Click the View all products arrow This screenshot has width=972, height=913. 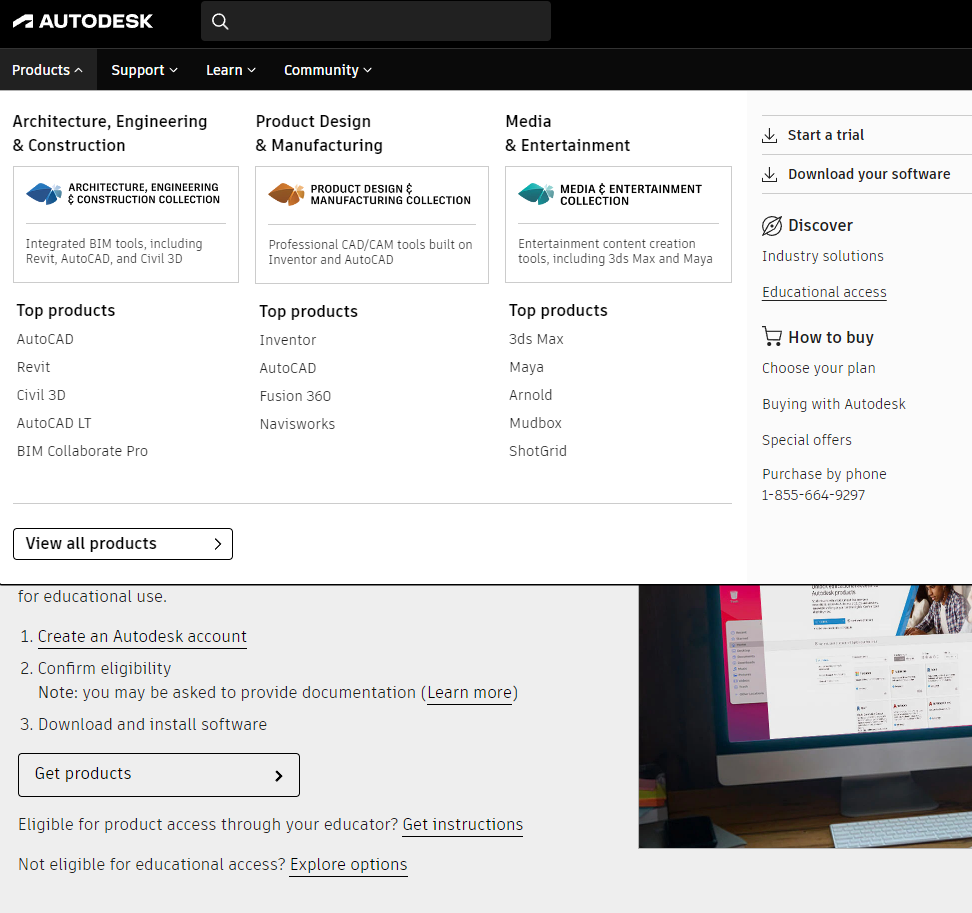point(218,544)
